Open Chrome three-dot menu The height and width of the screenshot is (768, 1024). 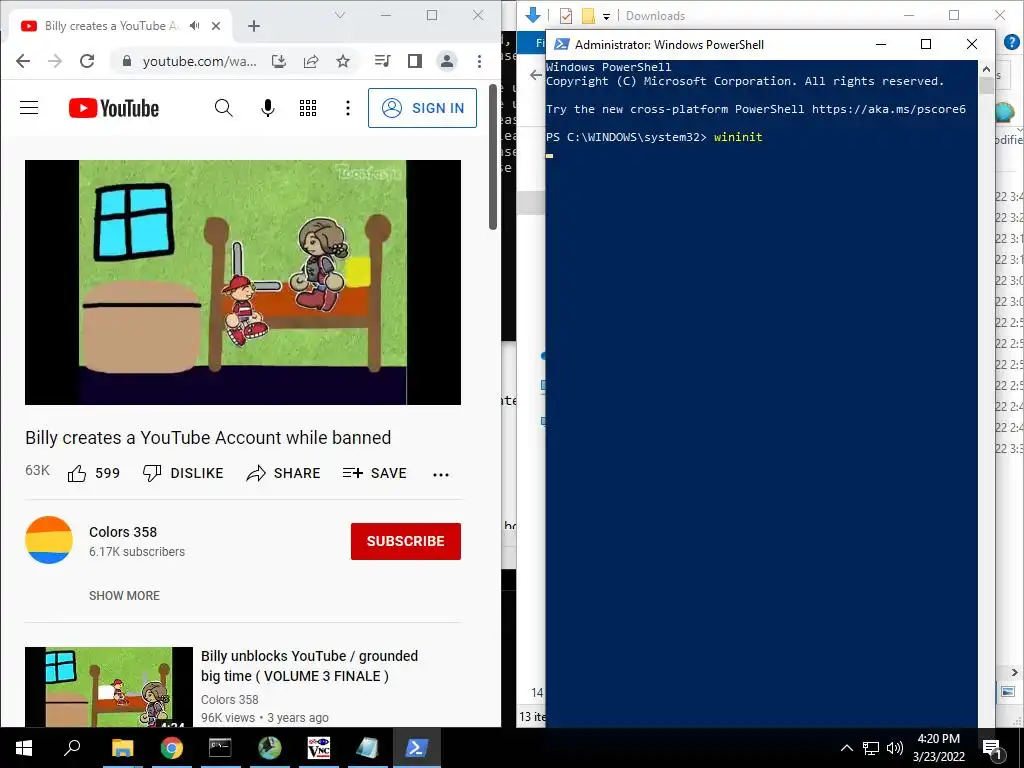point(479,61)
